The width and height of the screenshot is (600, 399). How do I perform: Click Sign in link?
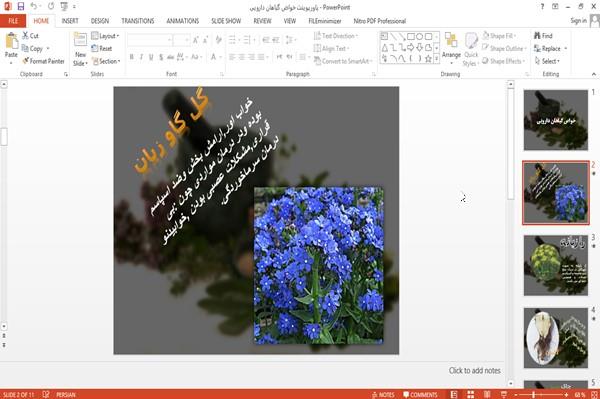[x=578, y=20]
